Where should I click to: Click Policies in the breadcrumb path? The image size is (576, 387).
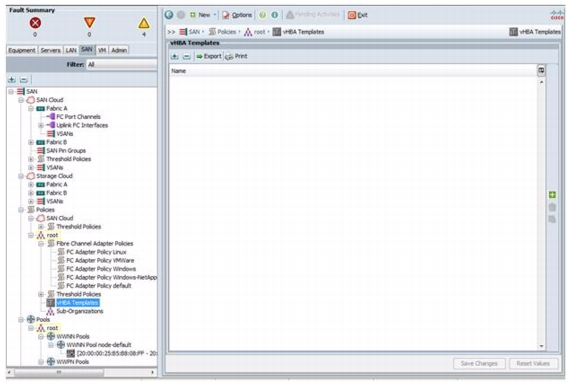(x=226, y=32)
